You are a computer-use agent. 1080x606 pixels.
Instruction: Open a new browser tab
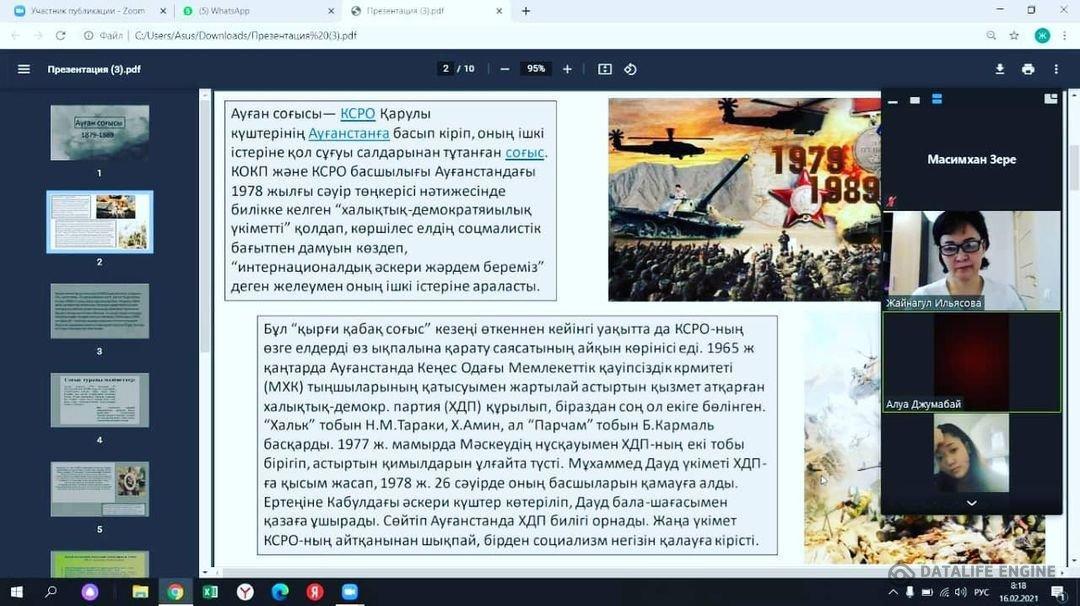[x=526, y=12]
